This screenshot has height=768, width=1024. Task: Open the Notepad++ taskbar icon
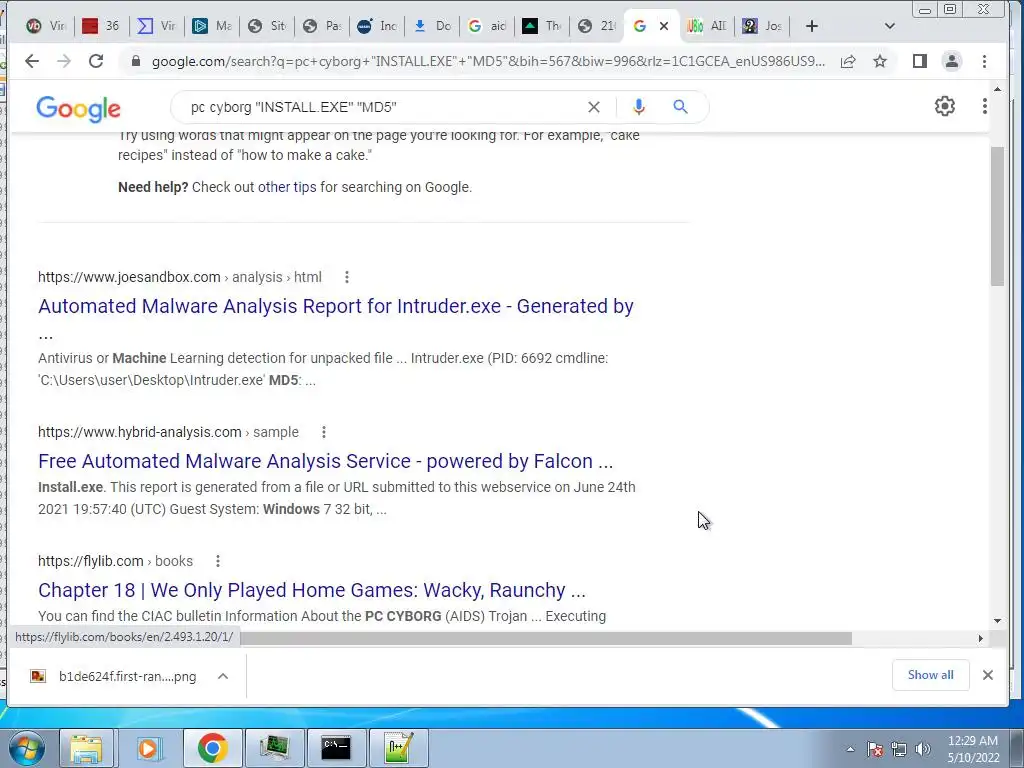[x=398, y=748]
